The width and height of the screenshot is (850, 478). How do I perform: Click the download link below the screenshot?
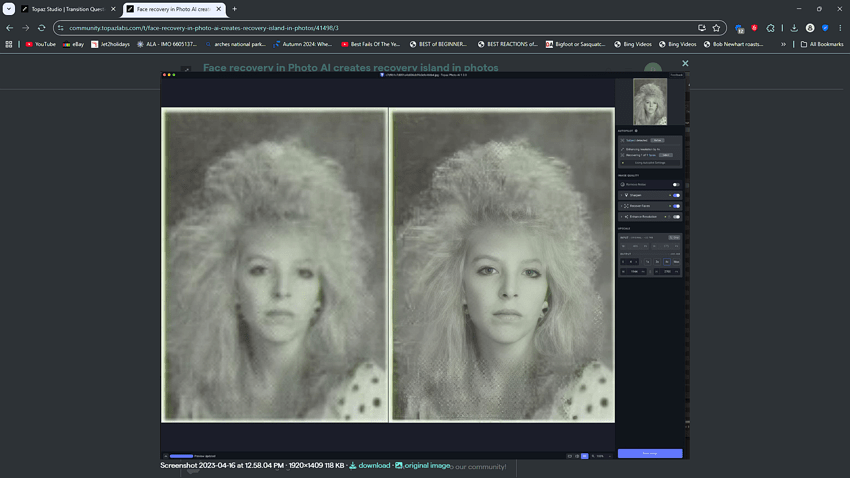[x=374, y=465]
